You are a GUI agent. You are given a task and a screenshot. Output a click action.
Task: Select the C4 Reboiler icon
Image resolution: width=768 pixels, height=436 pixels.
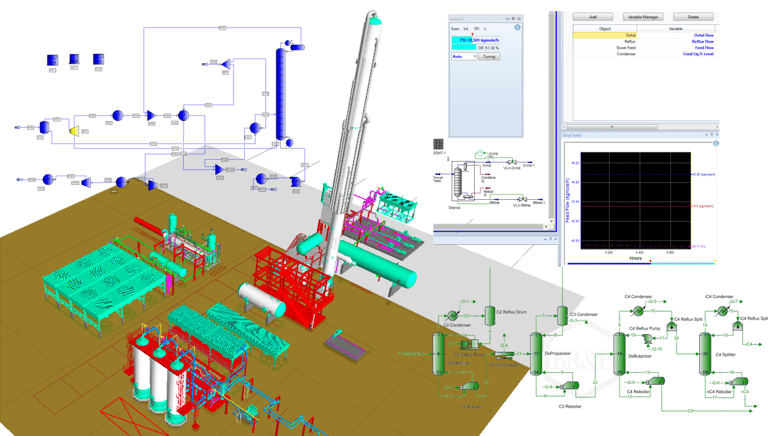655,381
